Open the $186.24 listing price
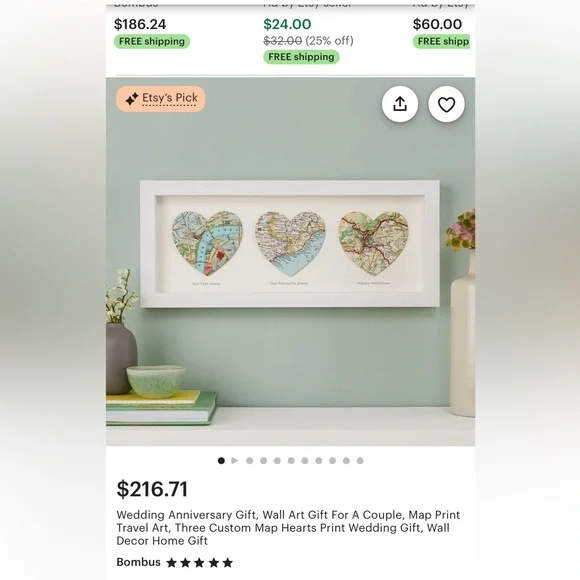Screen dimensions: 580x580 point(140,24)
